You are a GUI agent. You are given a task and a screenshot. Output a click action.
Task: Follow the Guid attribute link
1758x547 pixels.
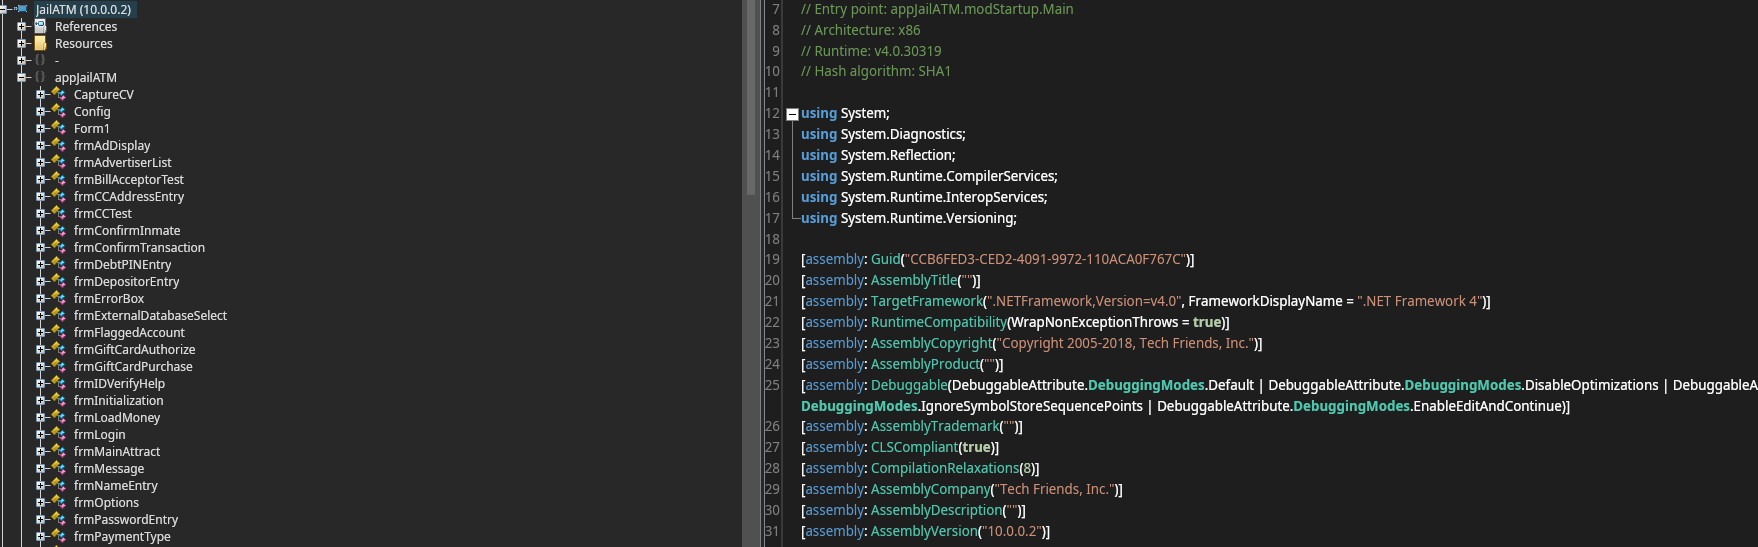pyautogui.click(x=885, y=259)
